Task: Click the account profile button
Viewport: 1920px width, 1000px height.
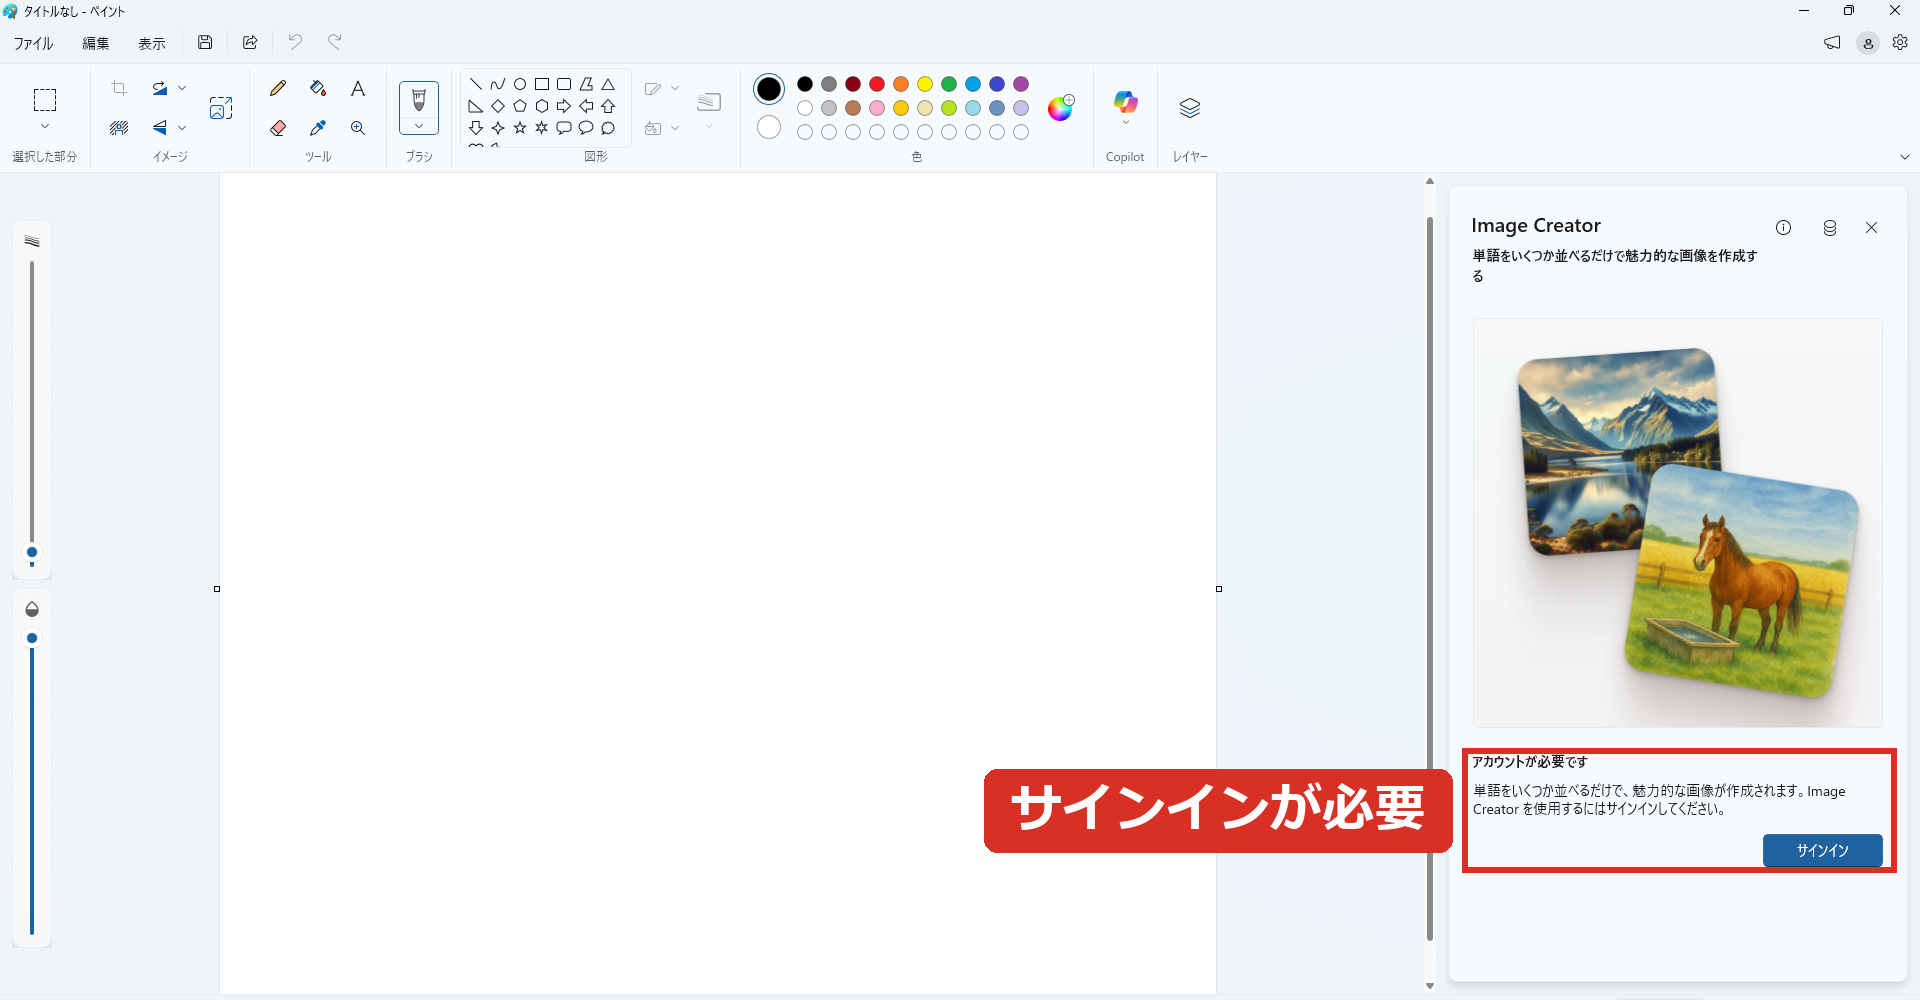Action: point(1867,43)
